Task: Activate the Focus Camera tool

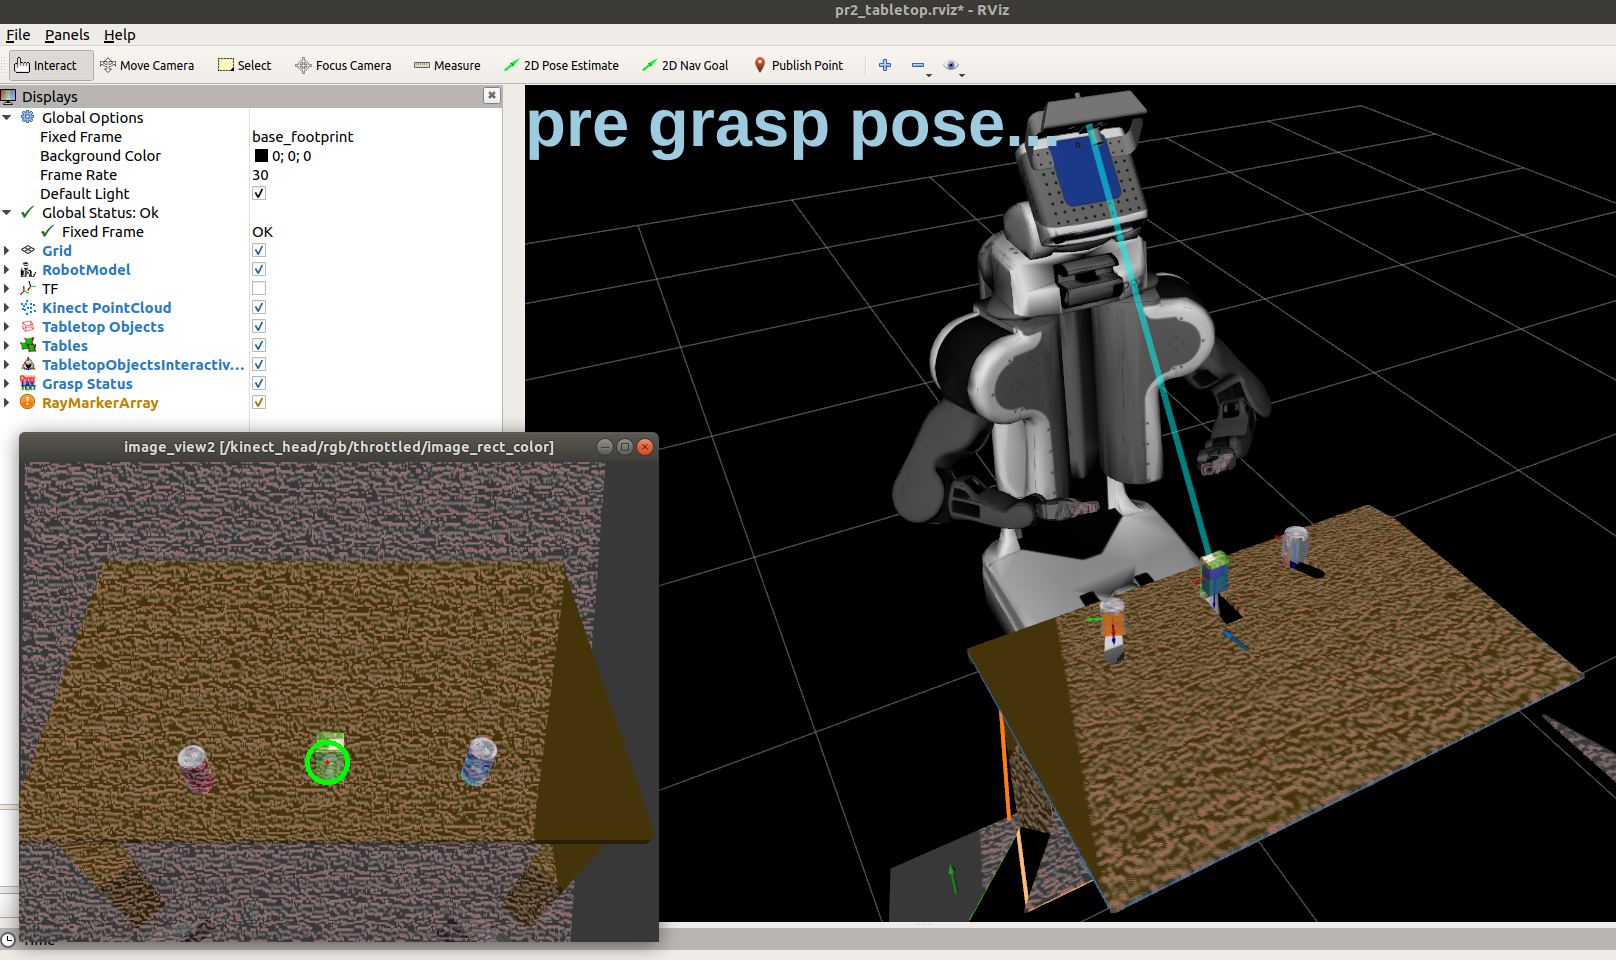Action: pos(343,65)
